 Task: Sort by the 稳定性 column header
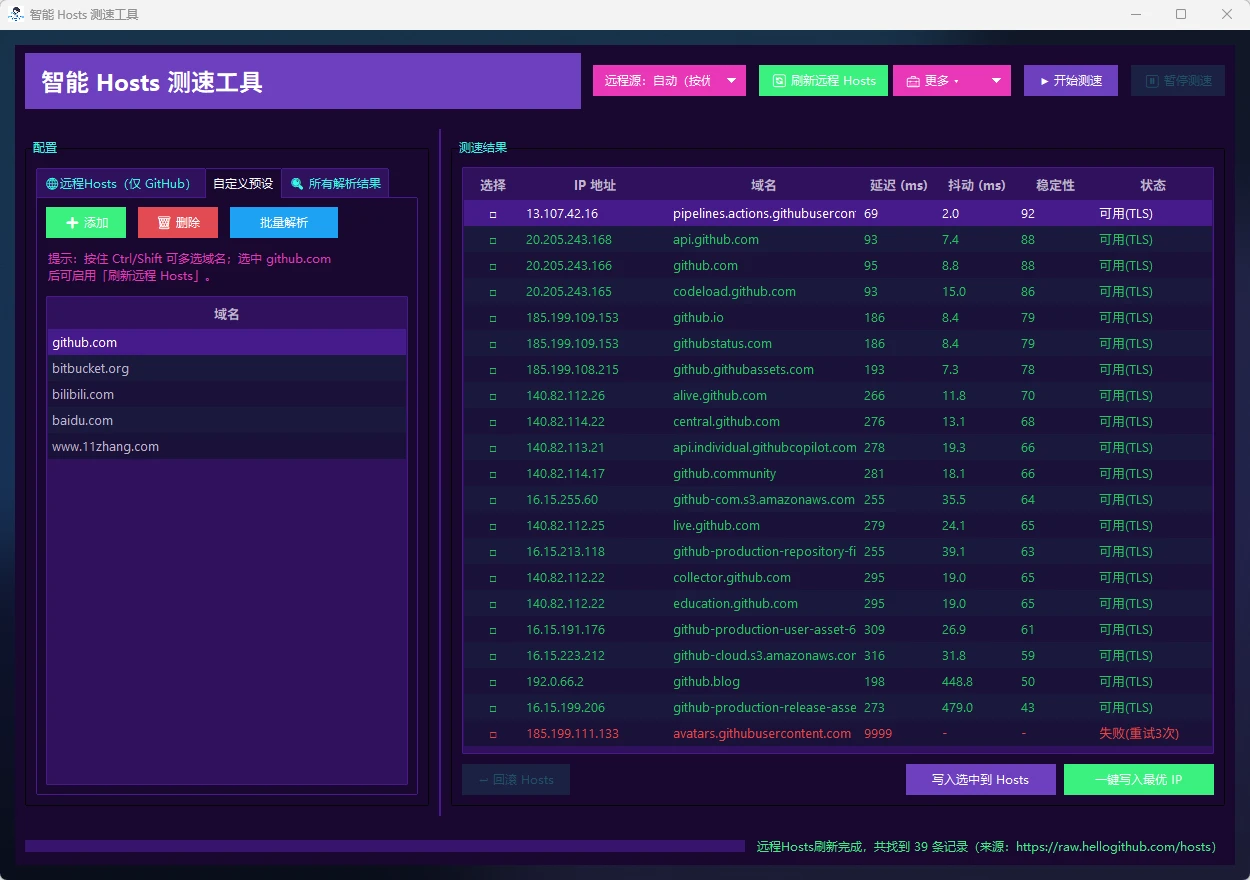point(1055,185)
